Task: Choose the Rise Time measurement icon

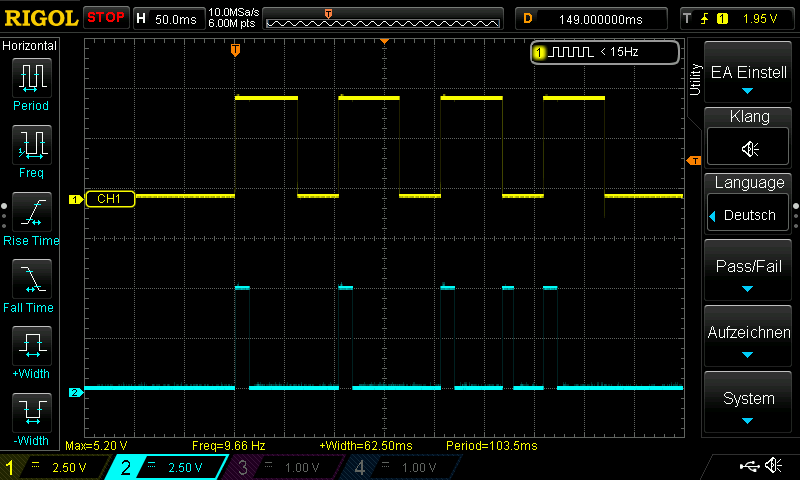Action: [x=31, y=212]
